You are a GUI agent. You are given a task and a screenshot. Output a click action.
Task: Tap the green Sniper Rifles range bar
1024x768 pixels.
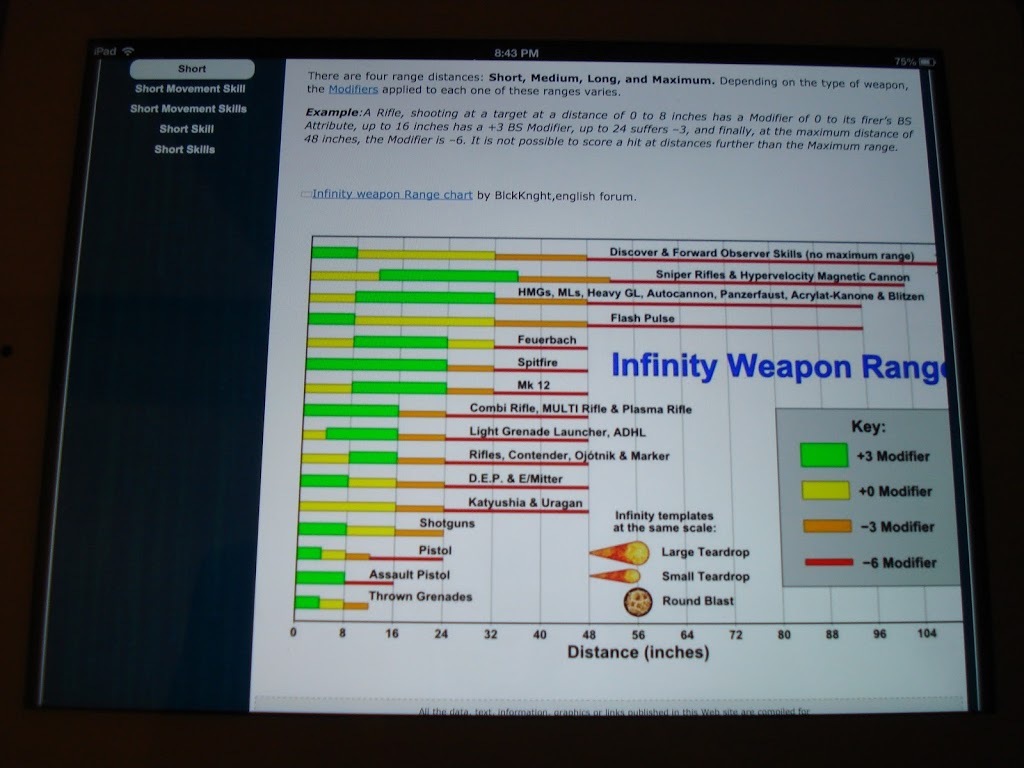(449, 276)
